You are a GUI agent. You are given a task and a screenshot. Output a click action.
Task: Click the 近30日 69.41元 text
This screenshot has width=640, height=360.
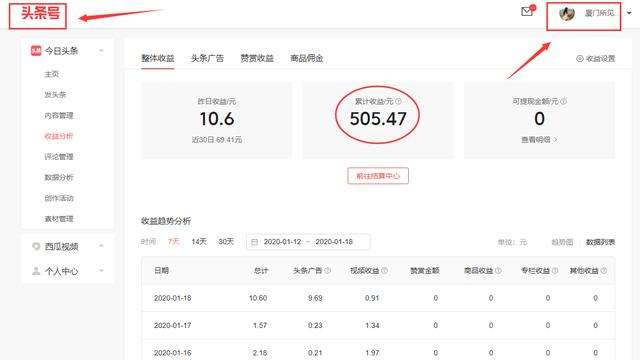coord(217,140)
